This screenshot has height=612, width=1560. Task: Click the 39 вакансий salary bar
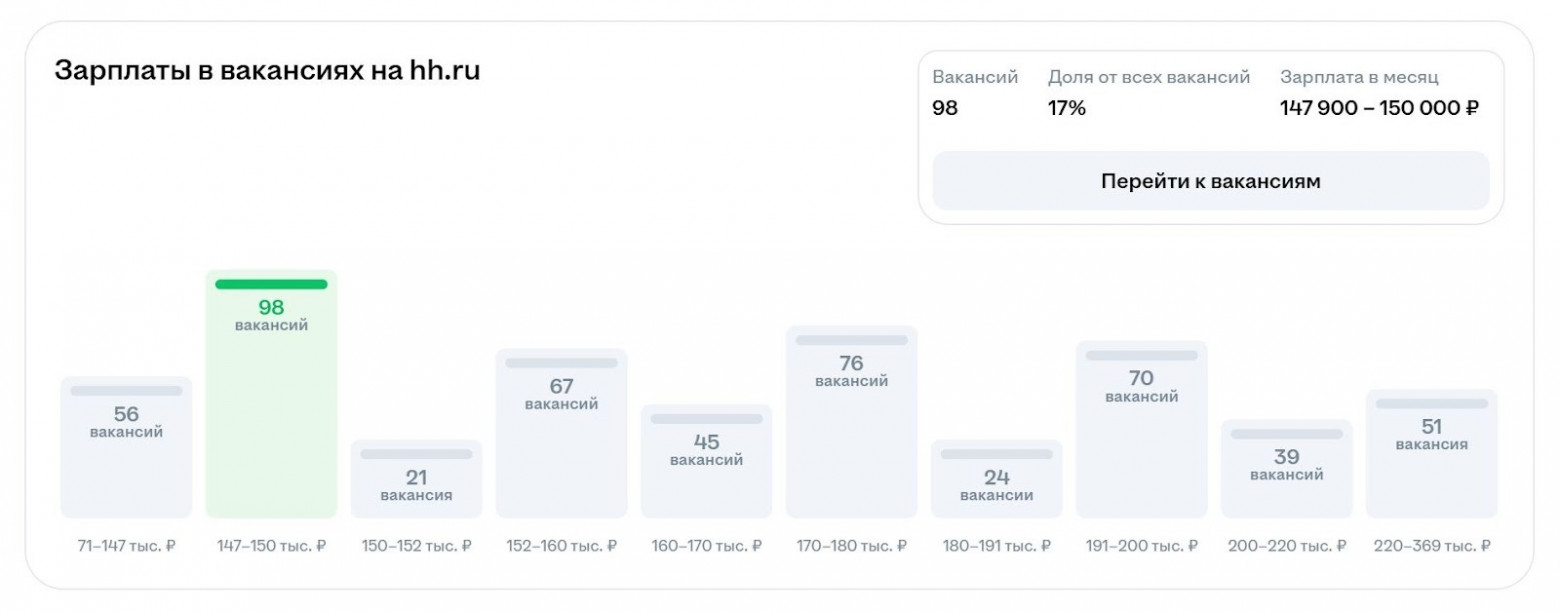(1286, 468)
